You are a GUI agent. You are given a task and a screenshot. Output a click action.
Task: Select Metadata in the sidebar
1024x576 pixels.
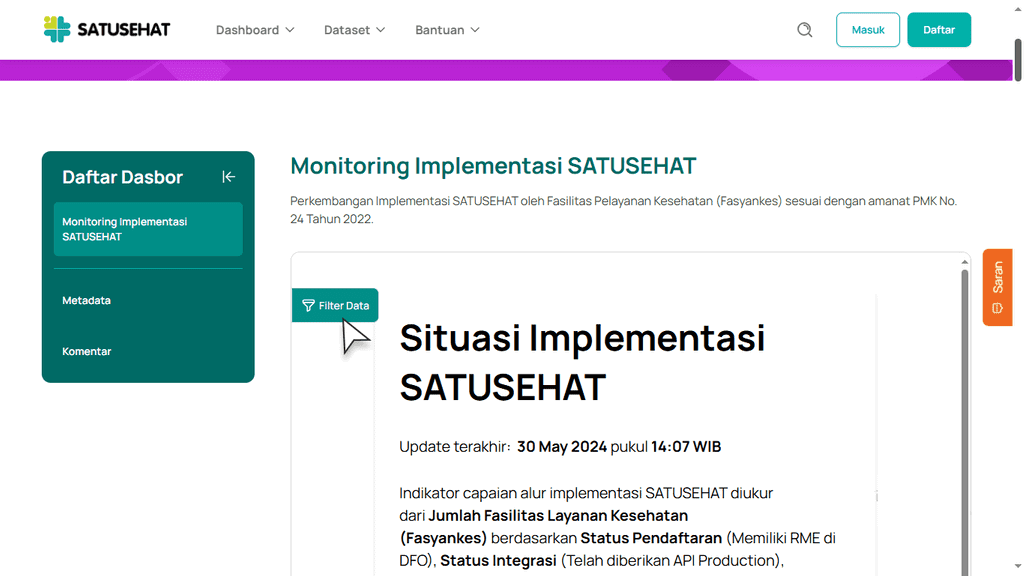click(86, 300)
